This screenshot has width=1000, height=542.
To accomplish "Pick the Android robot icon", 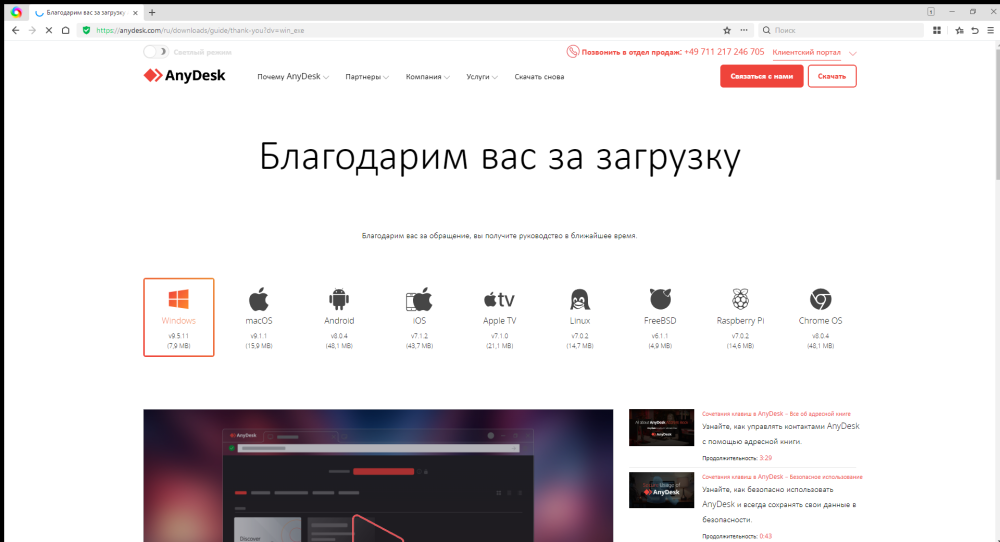I will (339, 299).
